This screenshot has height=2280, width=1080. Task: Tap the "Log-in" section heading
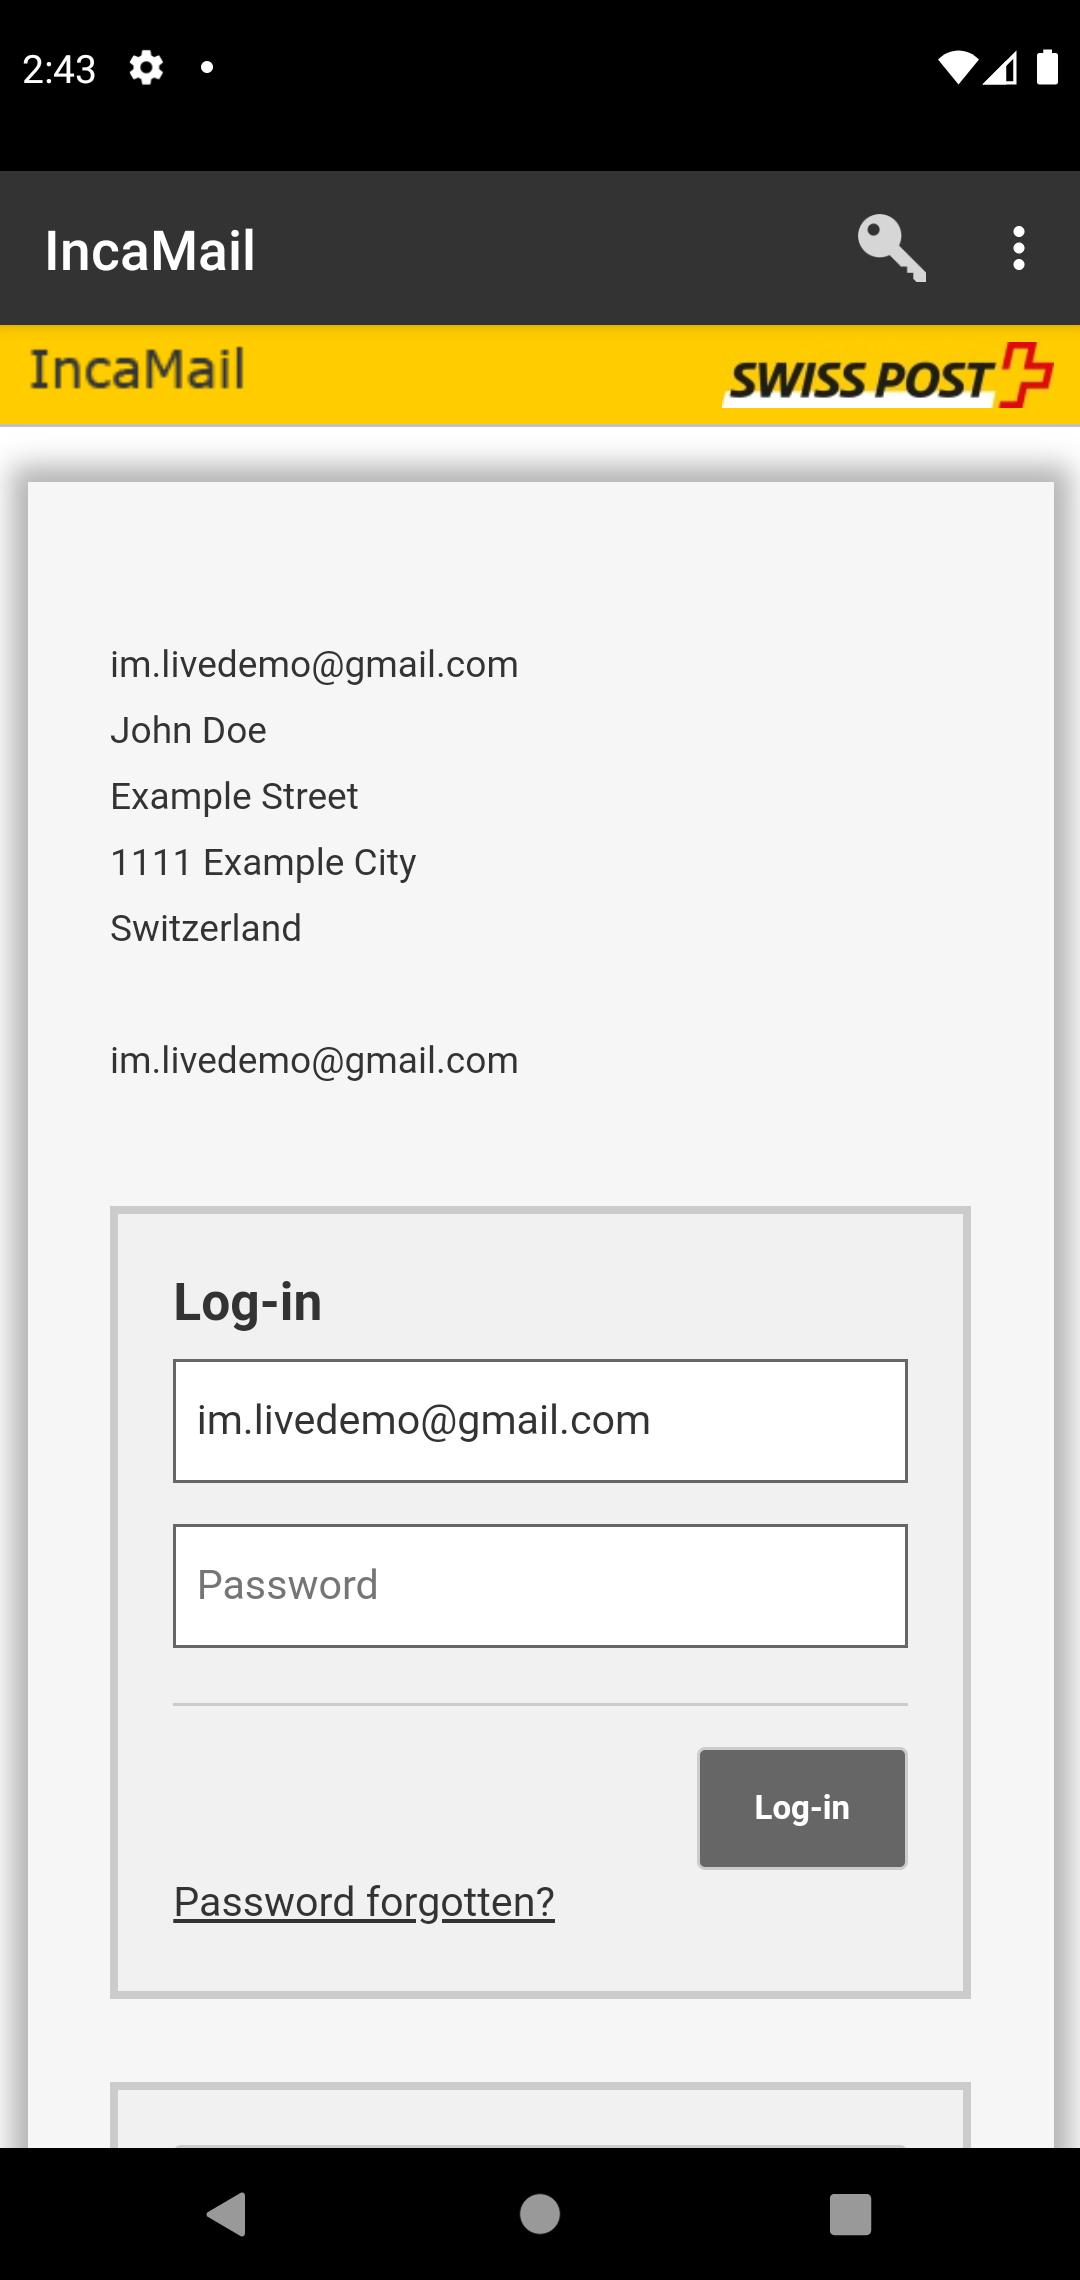(248, 1302)
